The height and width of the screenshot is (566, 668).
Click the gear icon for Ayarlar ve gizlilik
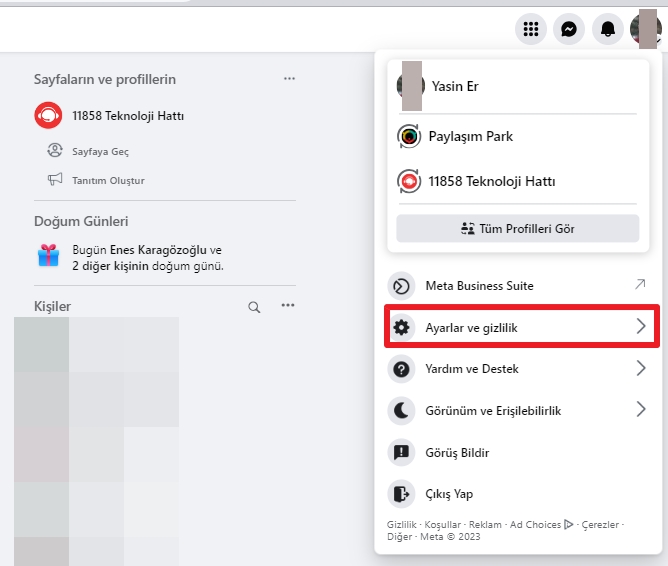pos(401,327)
